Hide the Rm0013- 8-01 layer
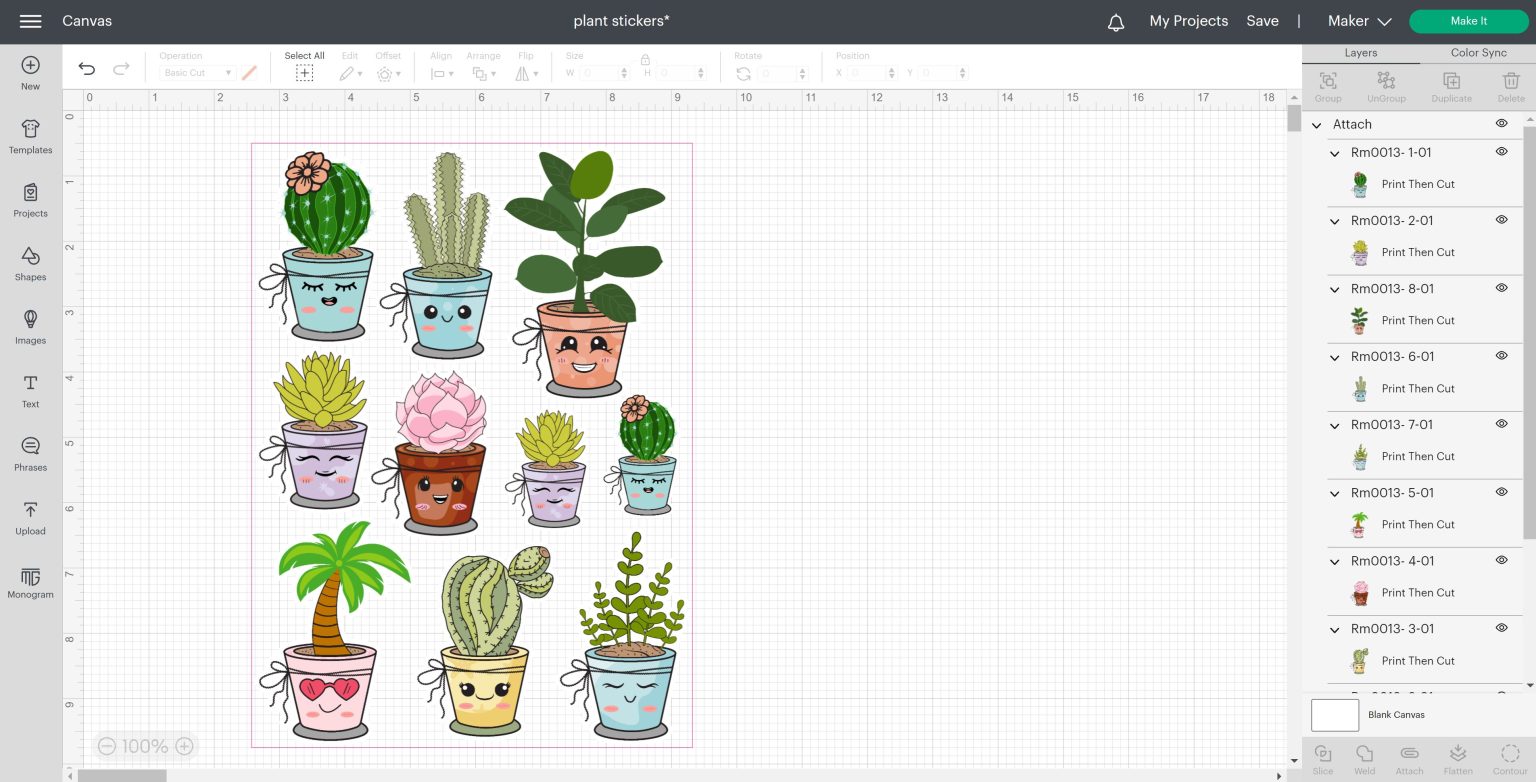1536x782 pixels. click(x=1501, y=288)
